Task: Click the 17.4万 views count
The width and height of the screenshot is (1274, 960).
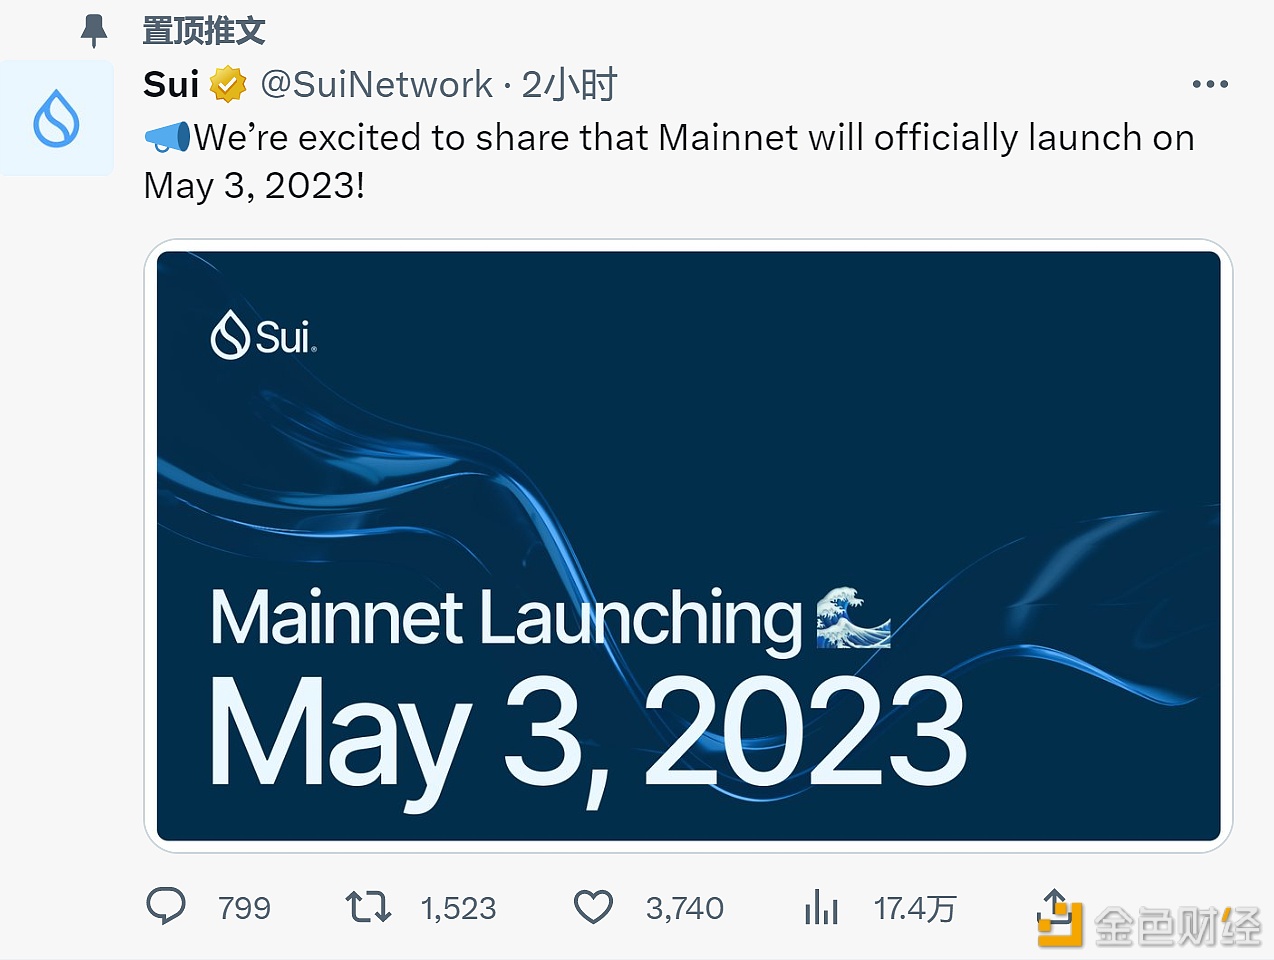Action: [x=914, y=908]
